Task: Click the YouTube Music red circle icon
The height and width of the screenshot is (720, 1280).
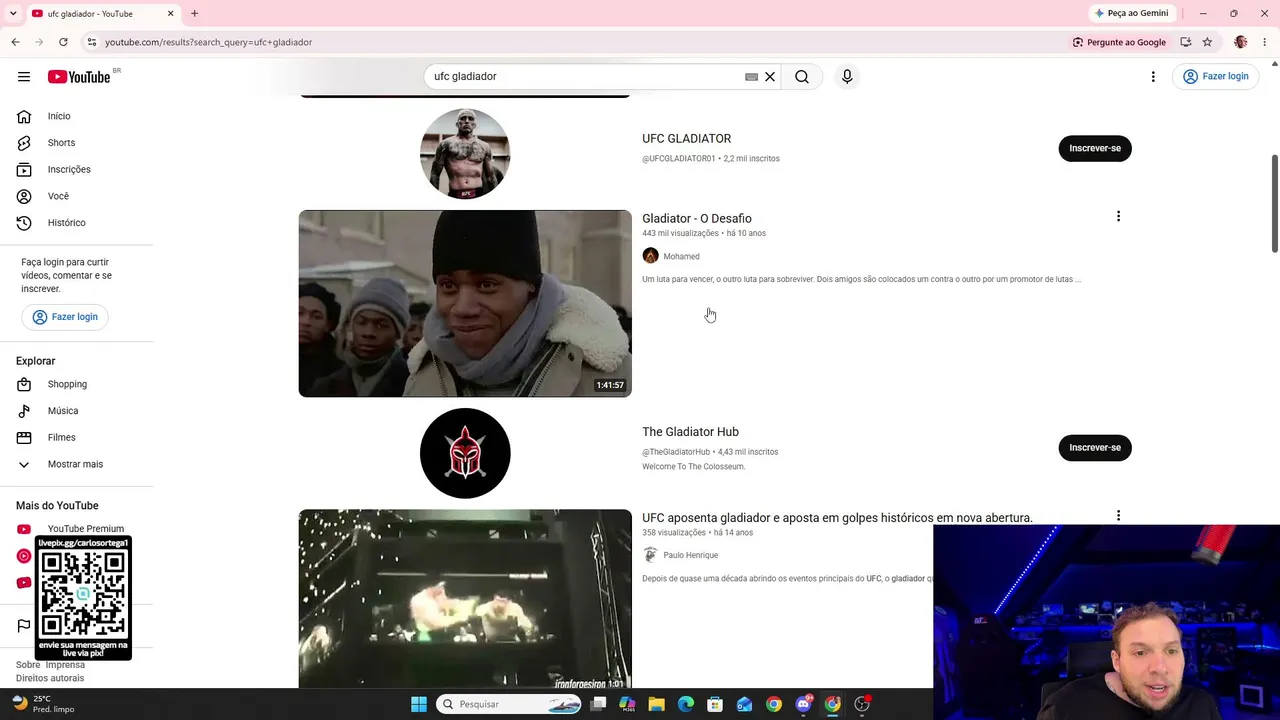Action: coord(24,556)
